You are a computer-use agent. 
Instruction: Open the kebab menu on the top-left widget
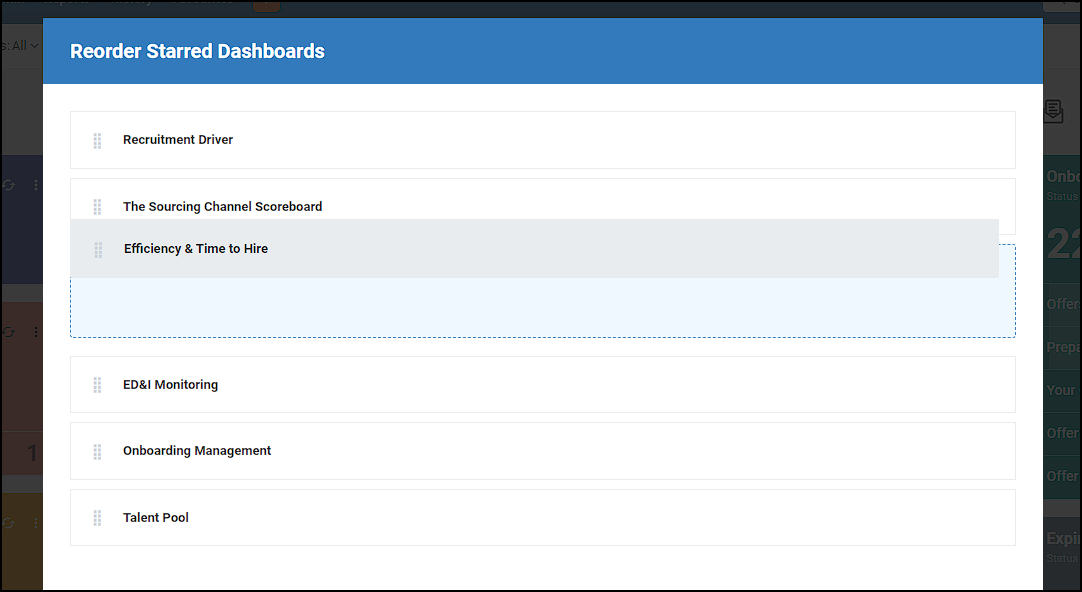36,185
